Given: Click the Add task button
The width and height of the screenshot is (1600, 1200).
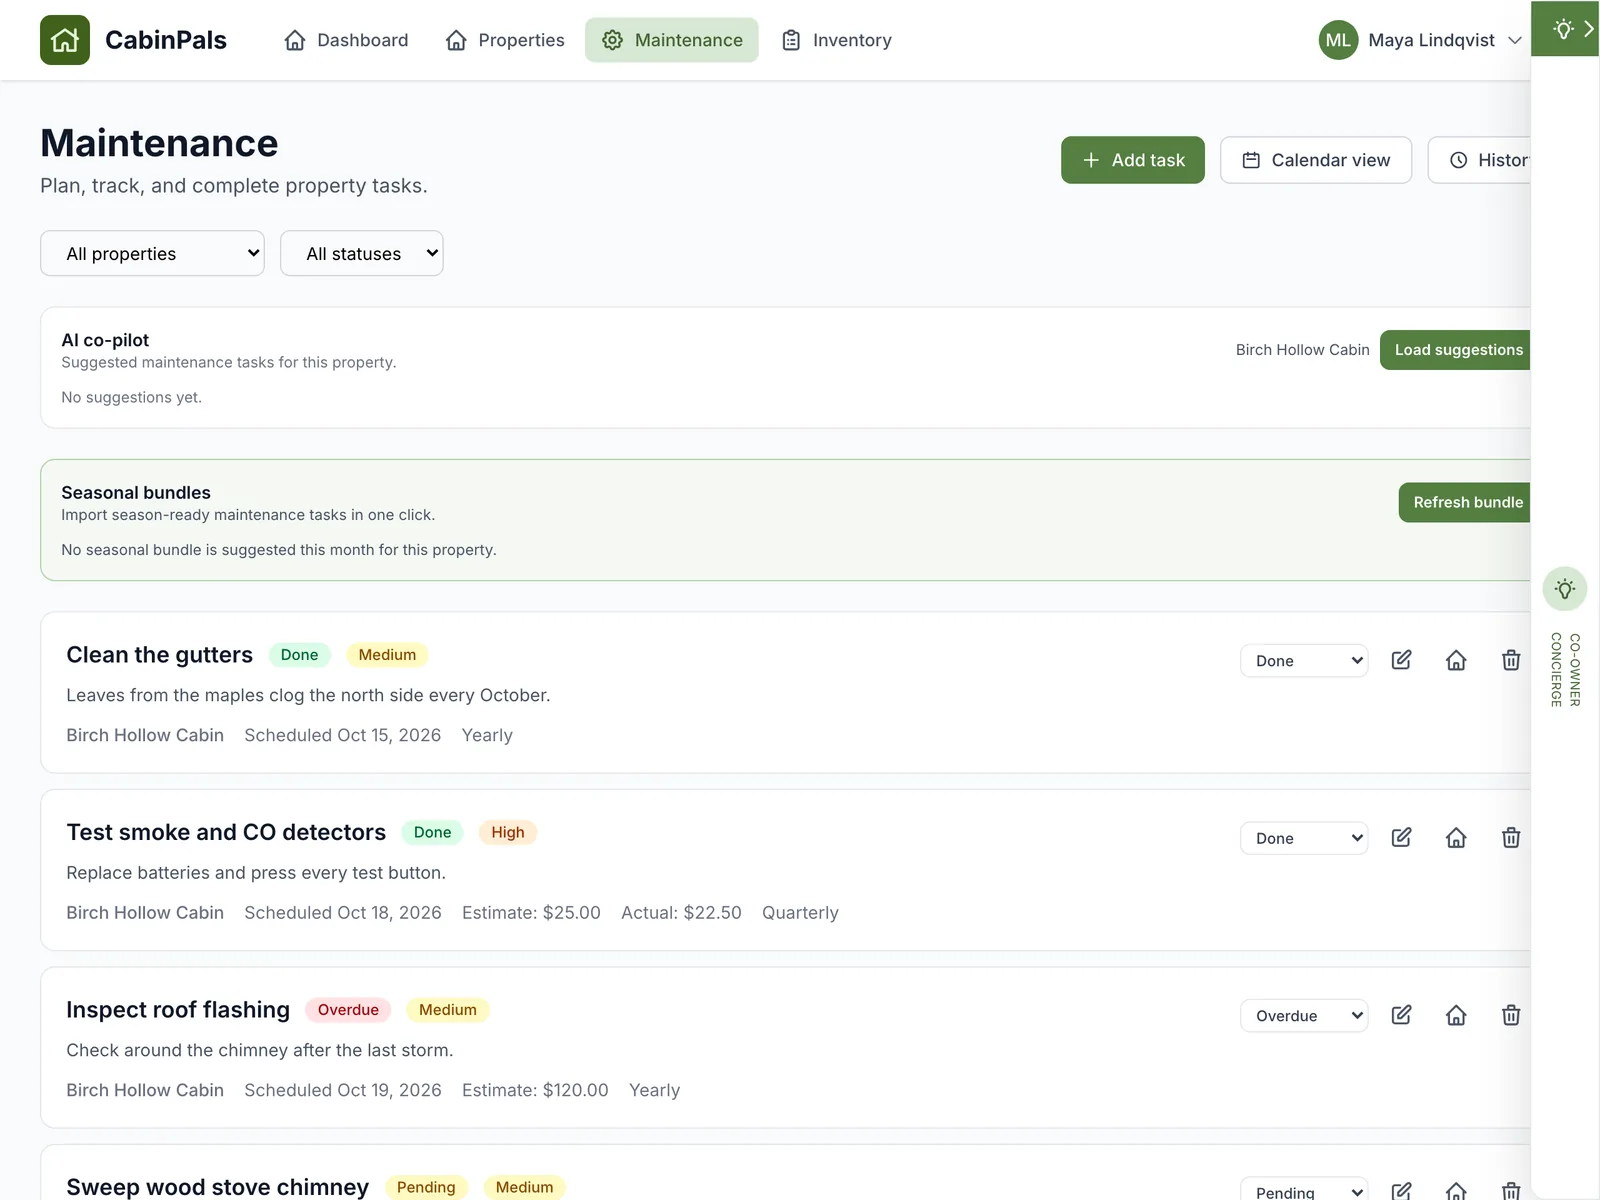Looking at the screenshot, I should [1133, 160].
